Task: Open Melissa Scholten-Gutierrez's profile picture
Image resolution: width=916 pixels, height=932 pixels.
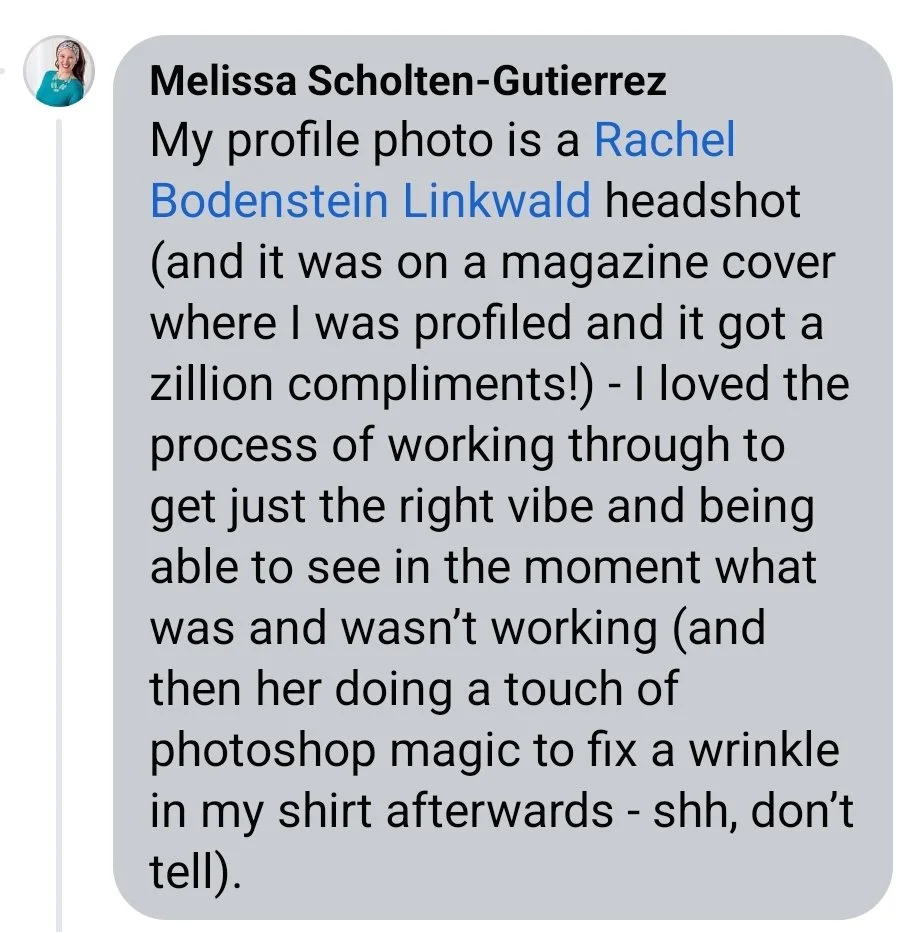Action: pos(59,71)
